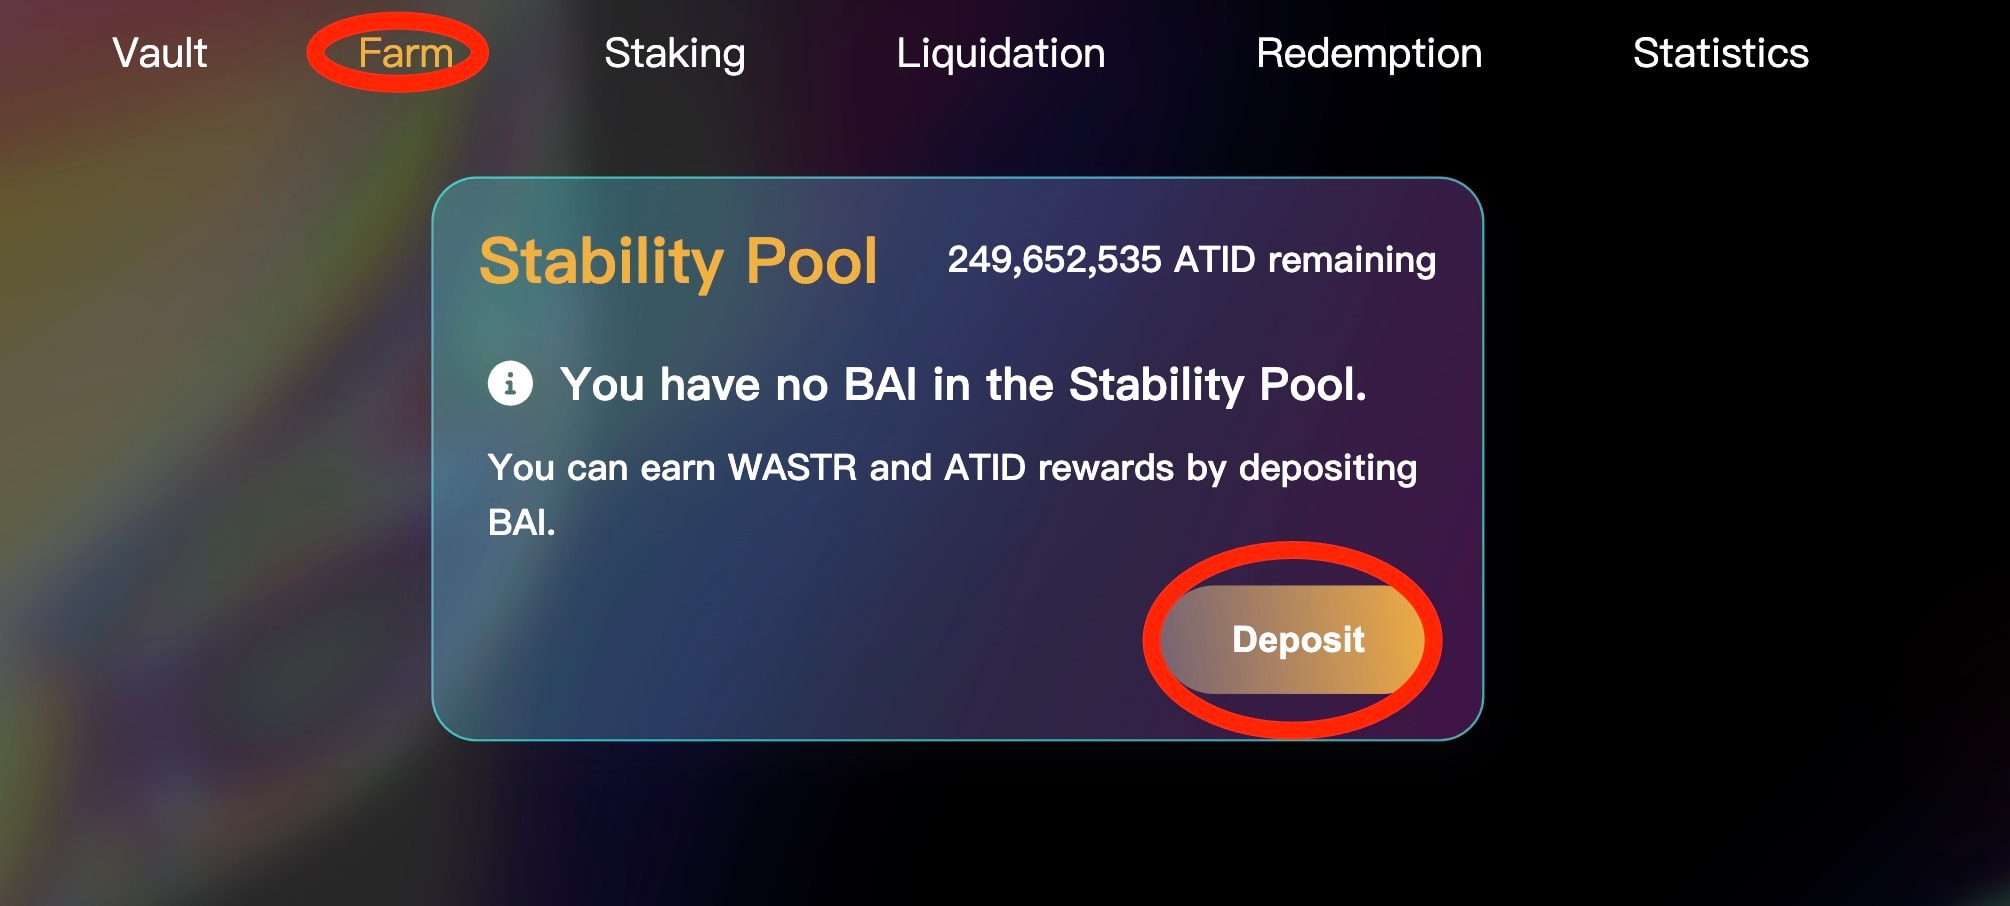This screenshot has height=906, width=2010.
Task: View the Statistics tab
Action: pos(1720,53)
